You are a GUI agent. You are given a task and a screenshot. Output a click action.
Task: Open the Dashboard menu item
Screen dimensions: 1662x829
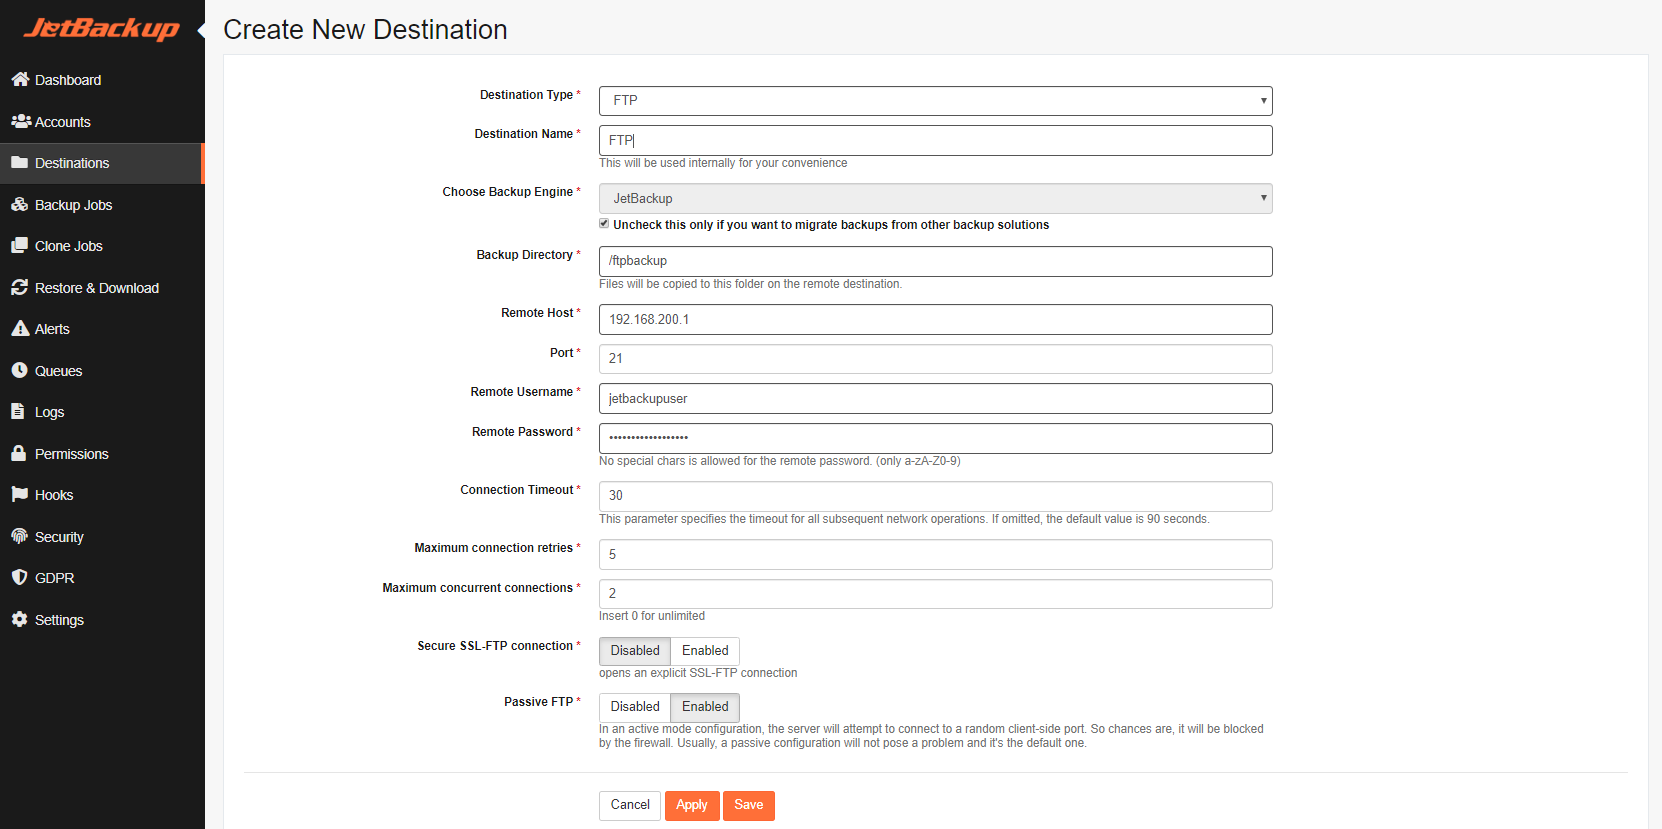[x=102, y=80]
